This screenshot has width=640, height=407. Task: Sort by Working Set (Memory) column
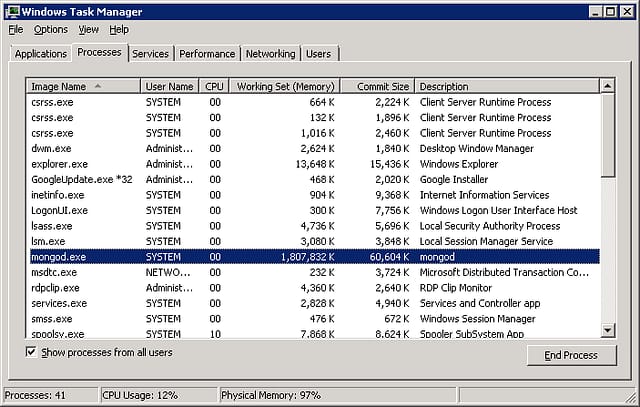(284, 87)
